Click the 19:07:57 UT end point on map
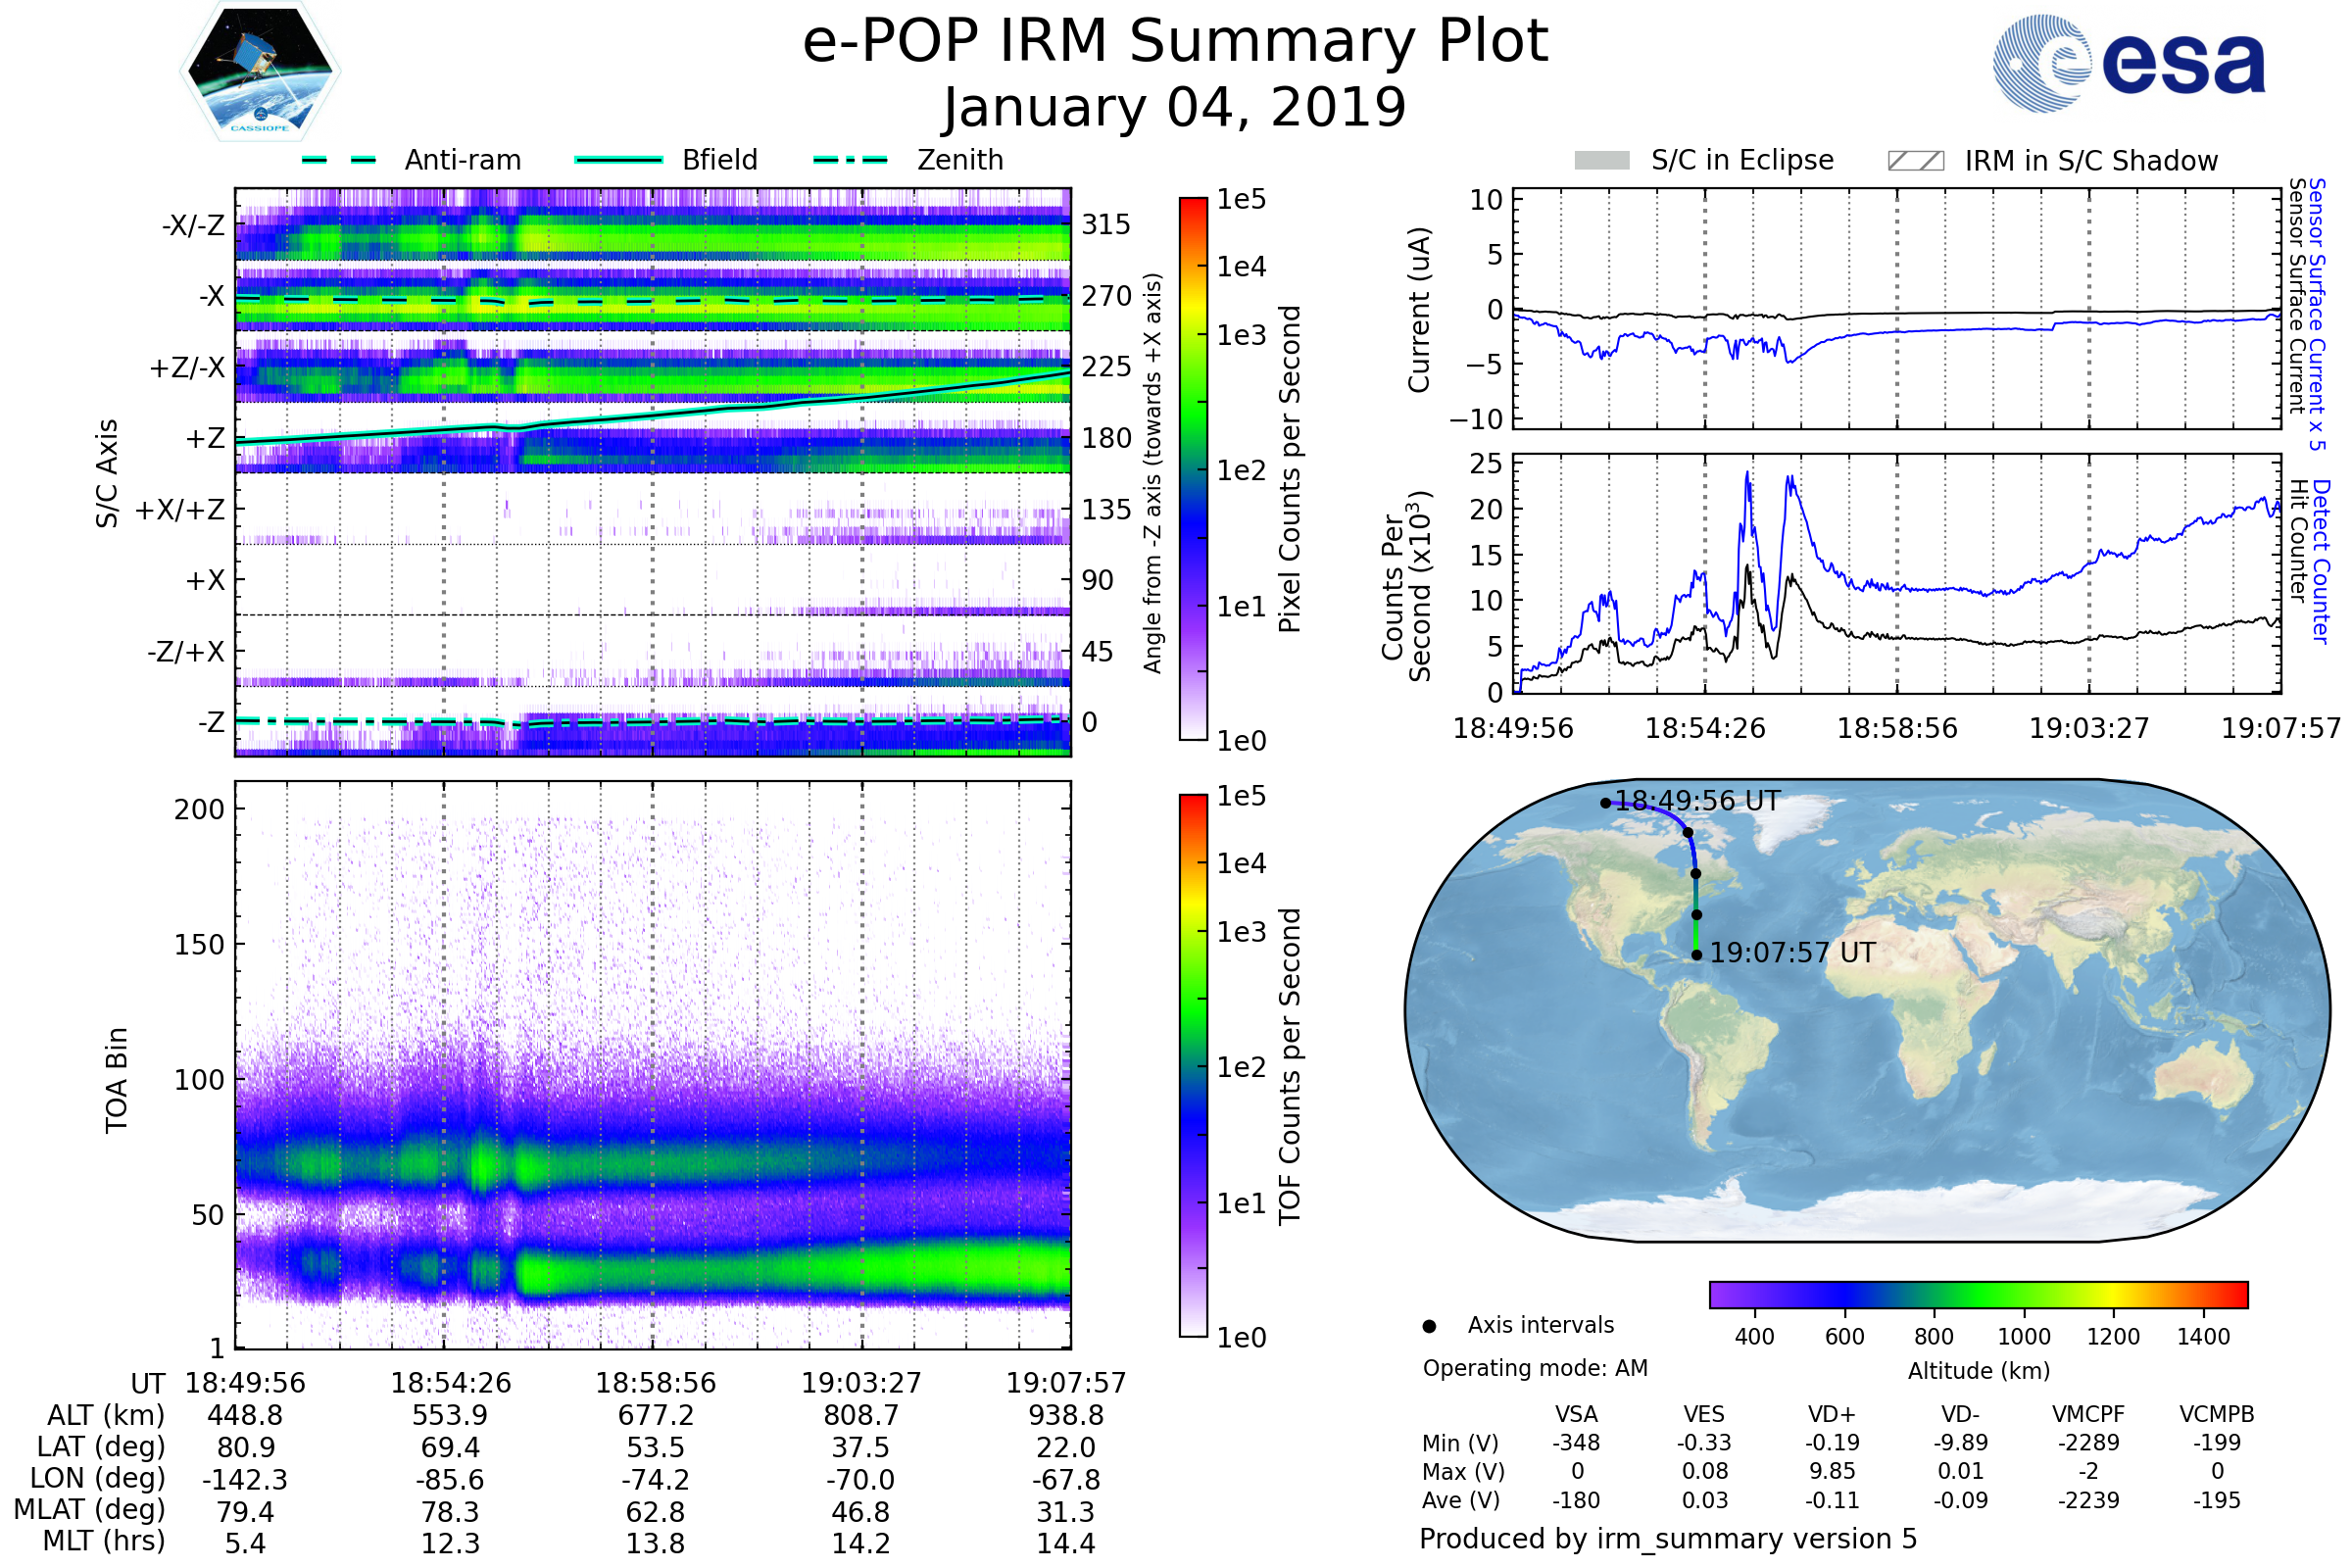This screenshot has height=1568, width=2352. 1696,955
